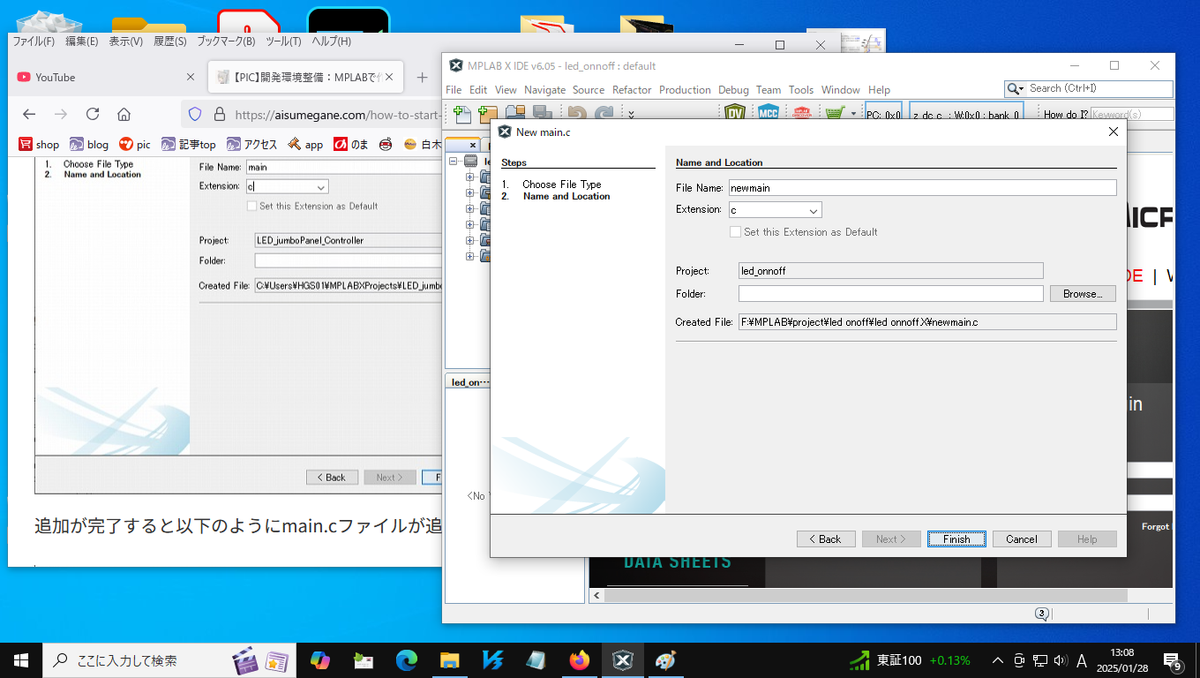Viewport: 1200px width, 678px height.
Task: Click the MPLAB Discover DV toolbar icon
Action: (x=735, y=114)
